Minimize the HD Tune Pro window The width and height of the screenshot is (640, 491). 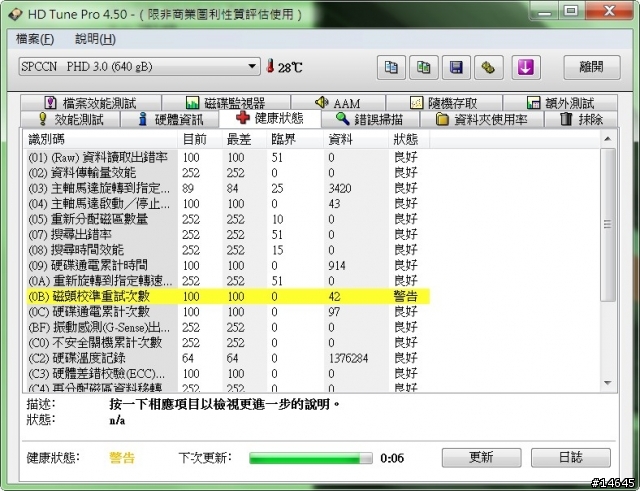(544, 11)
